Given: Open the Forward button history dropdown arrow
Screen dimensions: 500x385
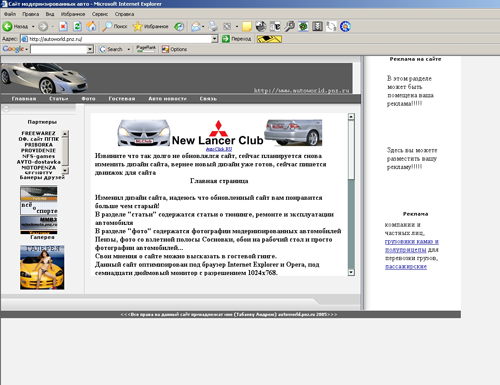Looking at the screenshot, I should (52, 26).
